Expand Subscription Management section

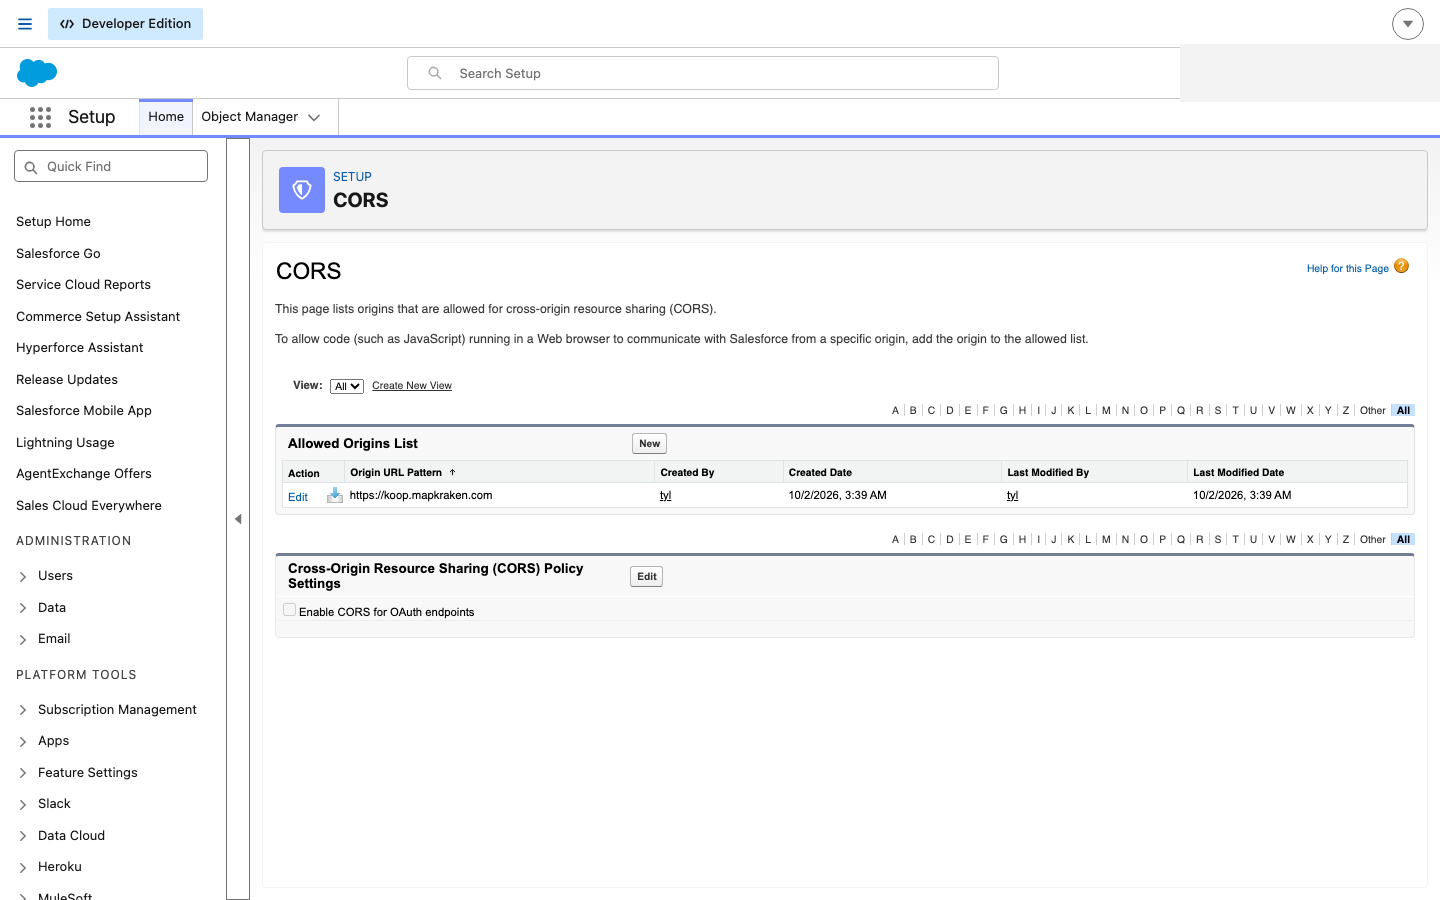(x=23, y=710)
